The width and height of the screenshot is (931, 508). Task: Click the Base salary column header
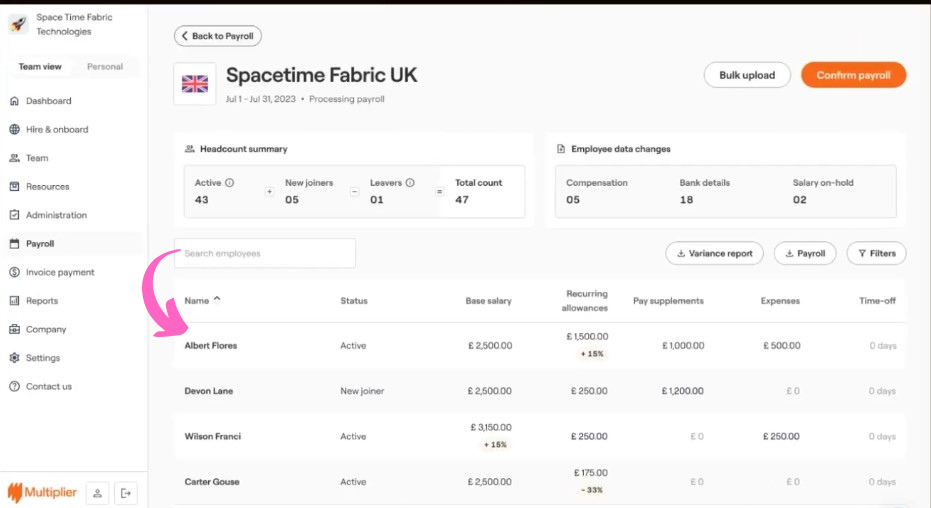point(488,301)
